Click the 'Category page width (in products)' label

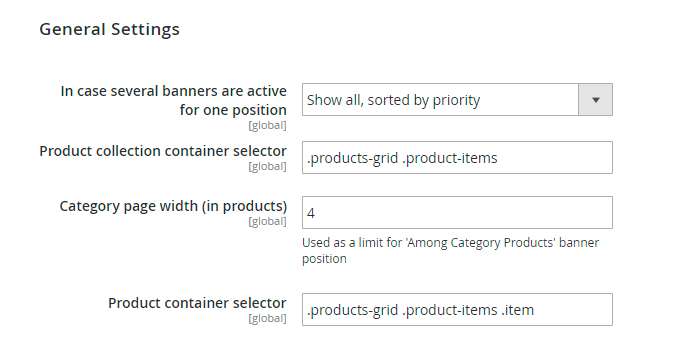pyautogui.click(x=173, y=206)
